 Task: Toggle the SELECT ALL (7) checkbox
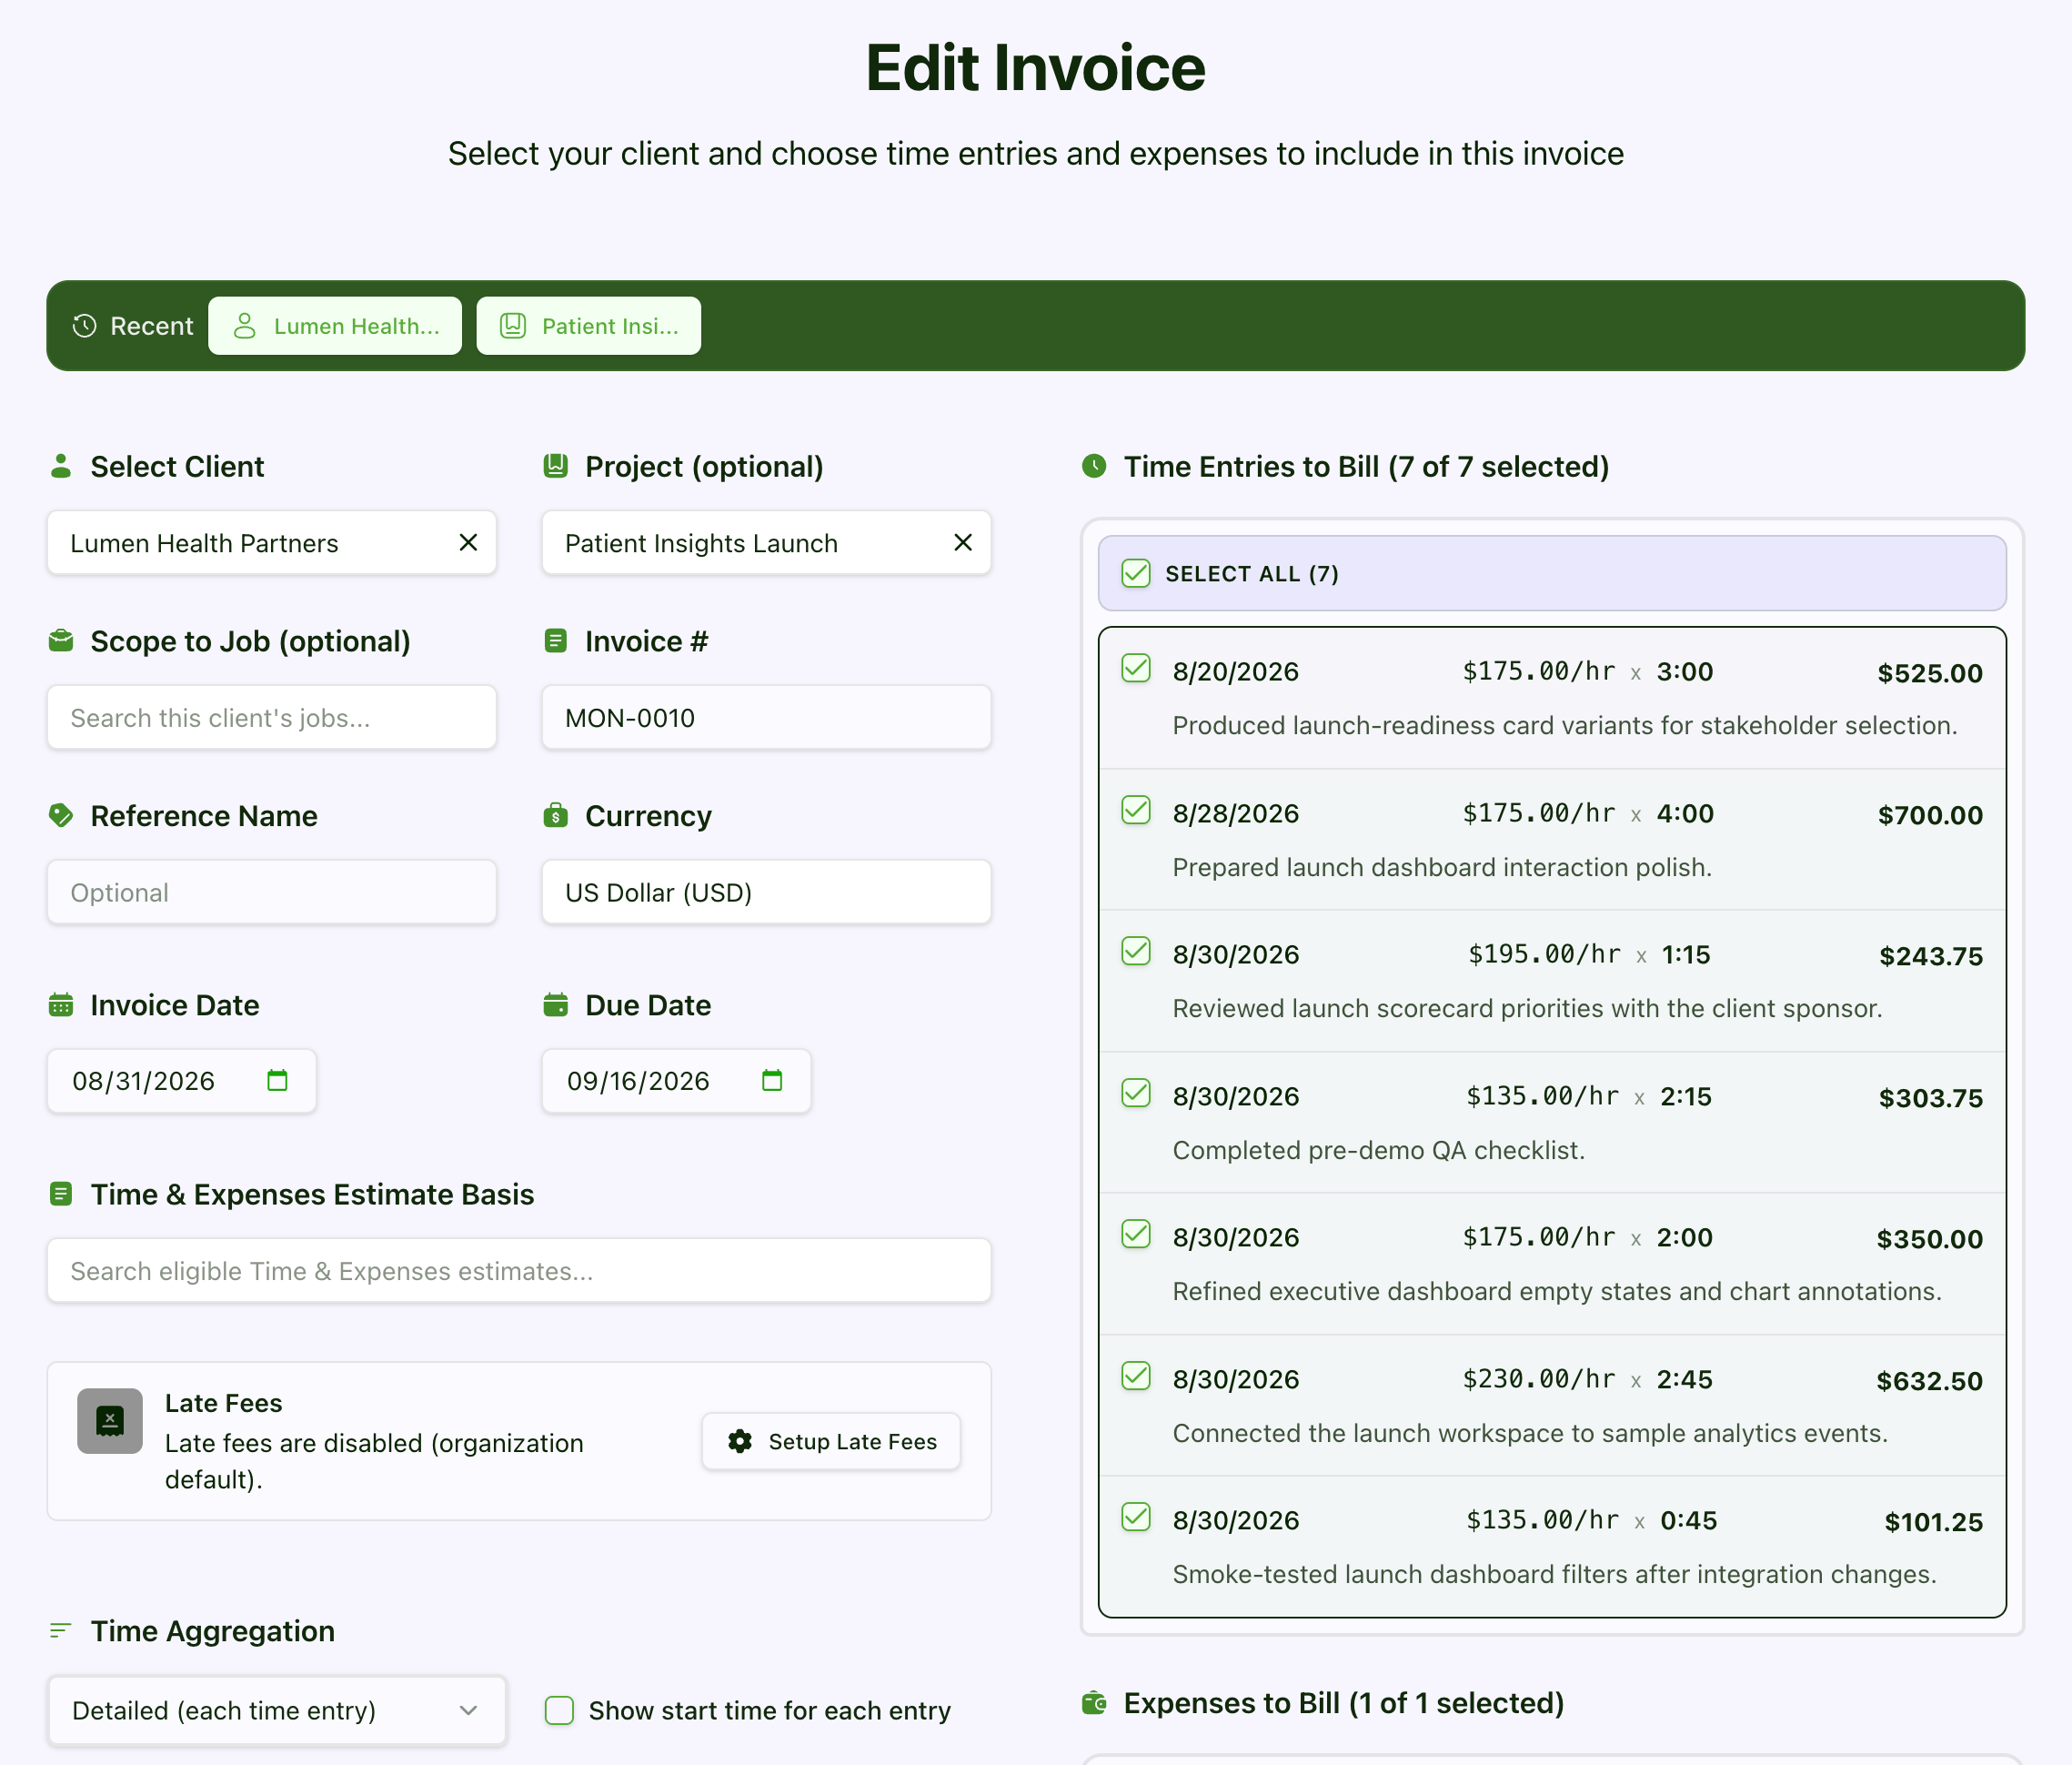point(1136,573)
